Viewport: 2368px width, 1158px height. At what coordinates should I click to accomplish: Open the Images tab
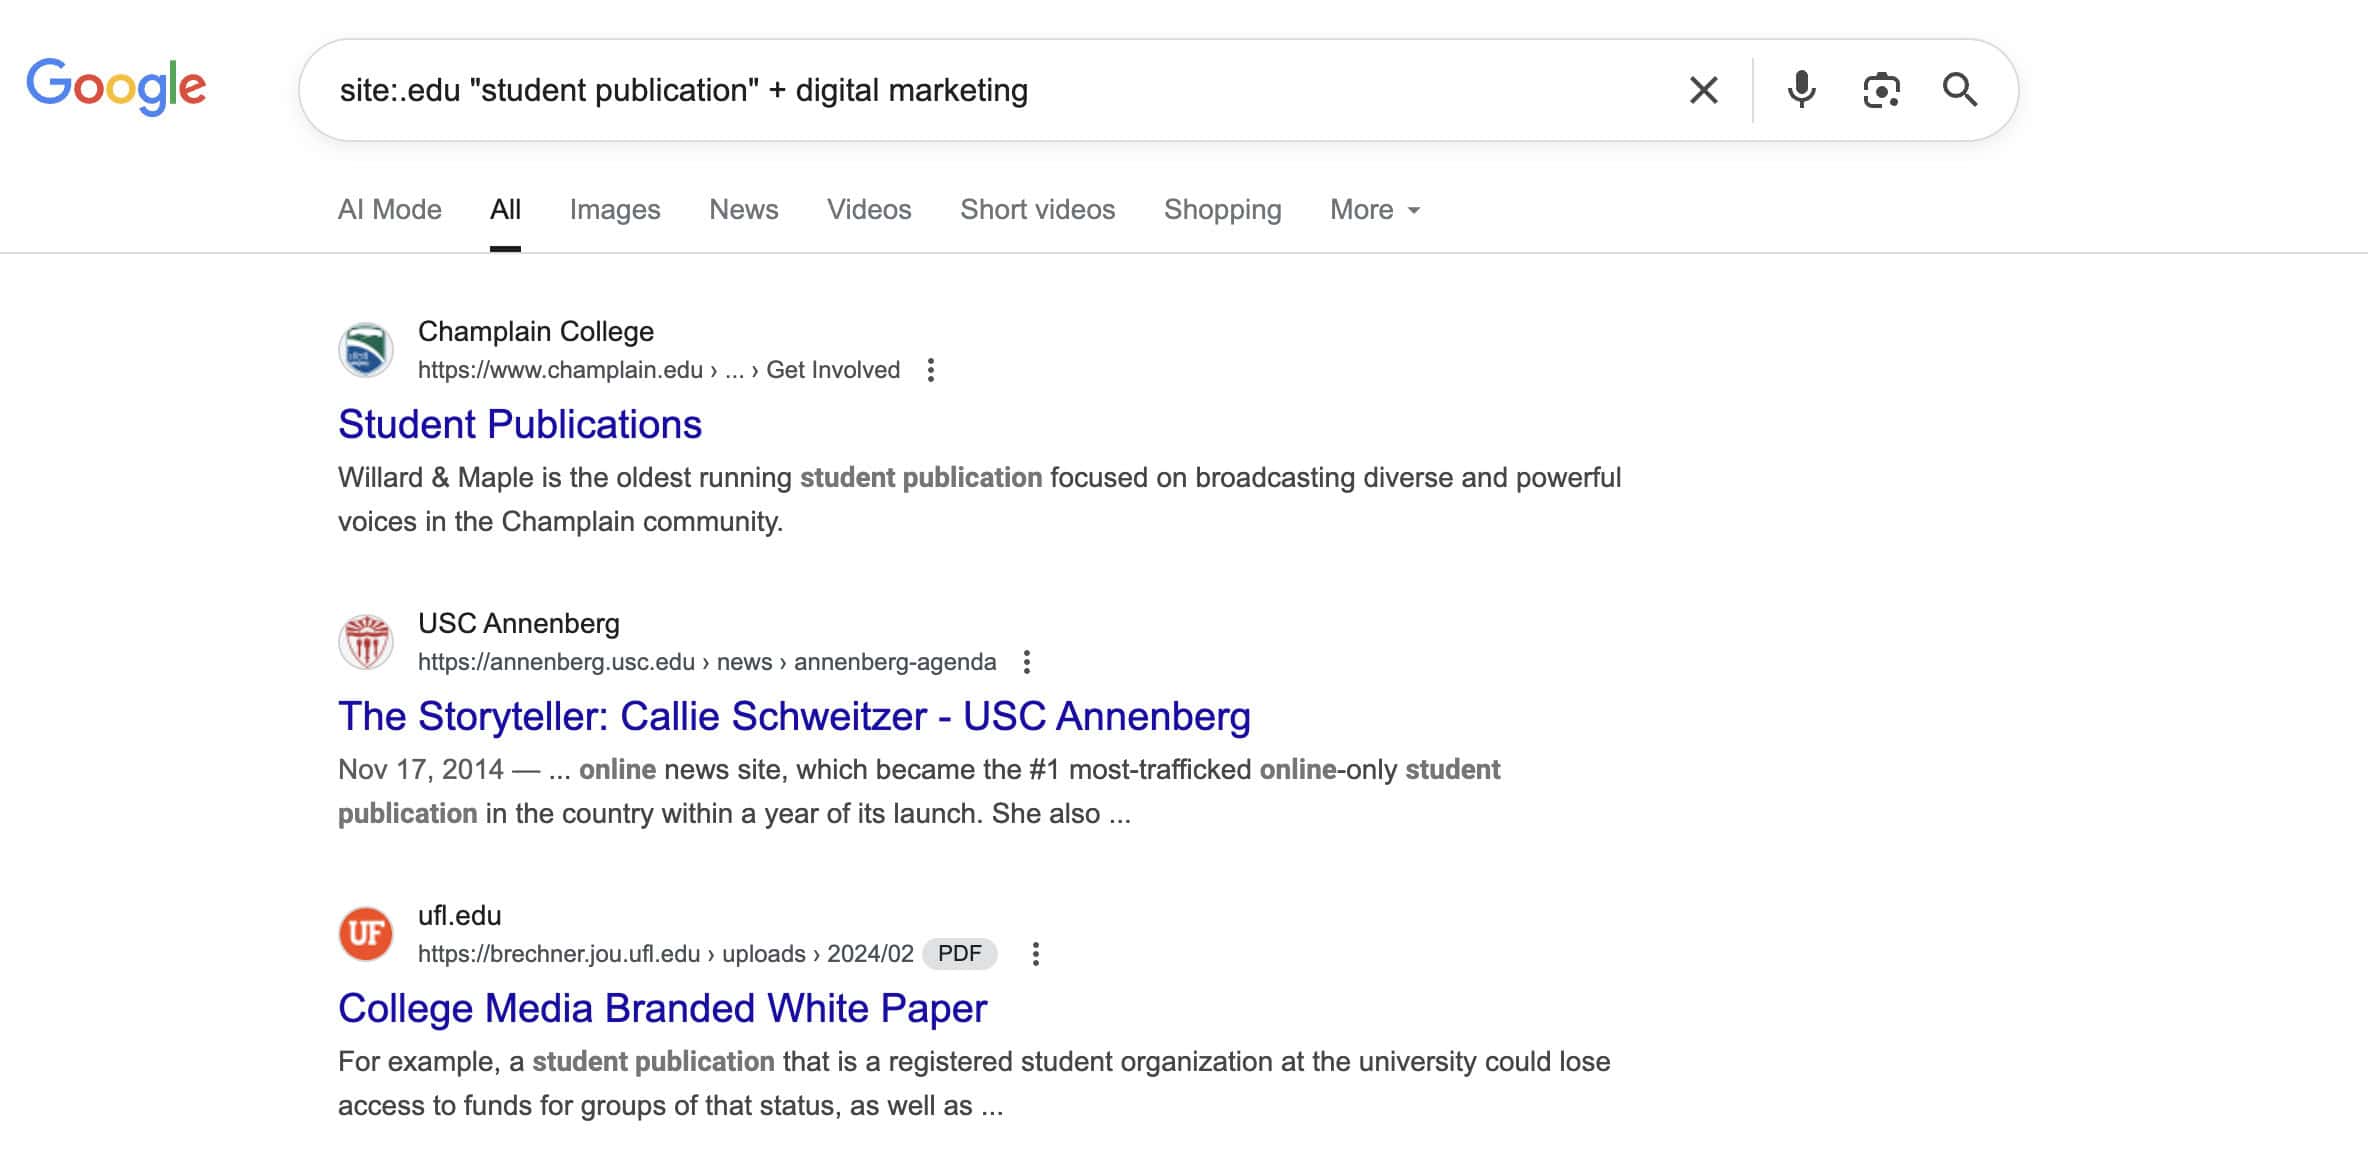click(x=615, y=209)
